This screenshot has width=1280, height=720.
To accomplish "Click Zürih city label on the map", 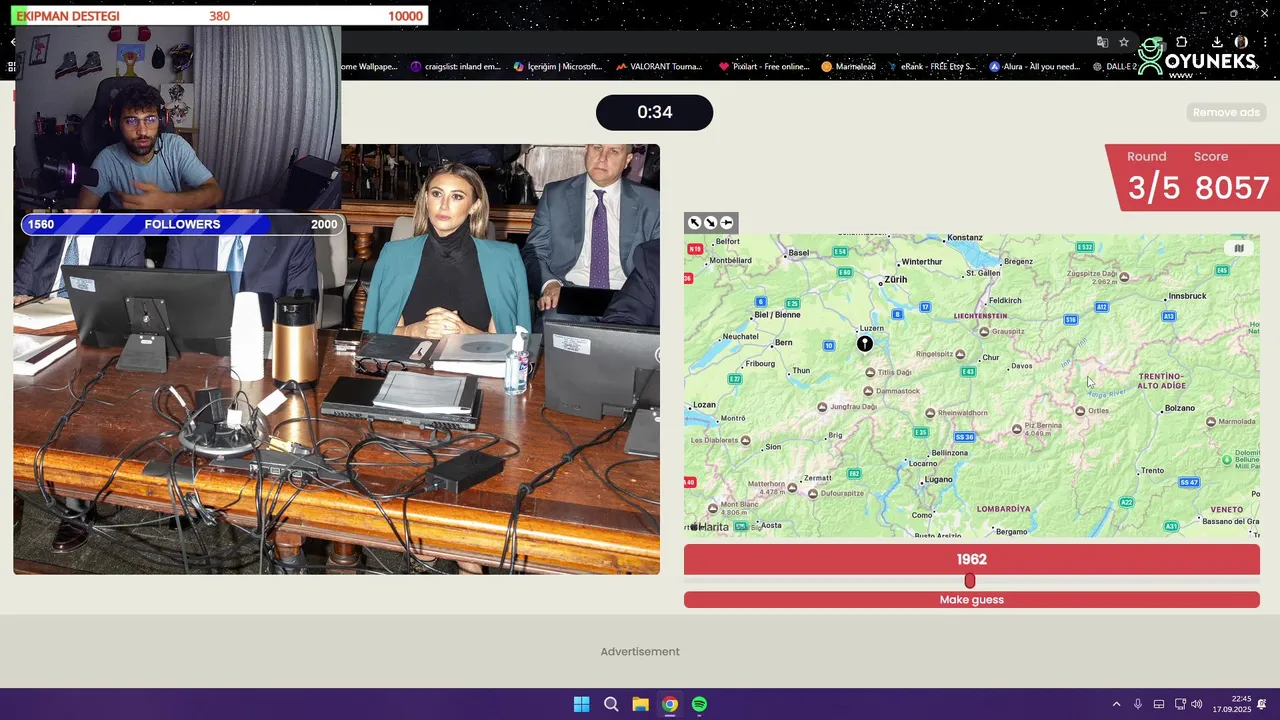I will point(896,280).
